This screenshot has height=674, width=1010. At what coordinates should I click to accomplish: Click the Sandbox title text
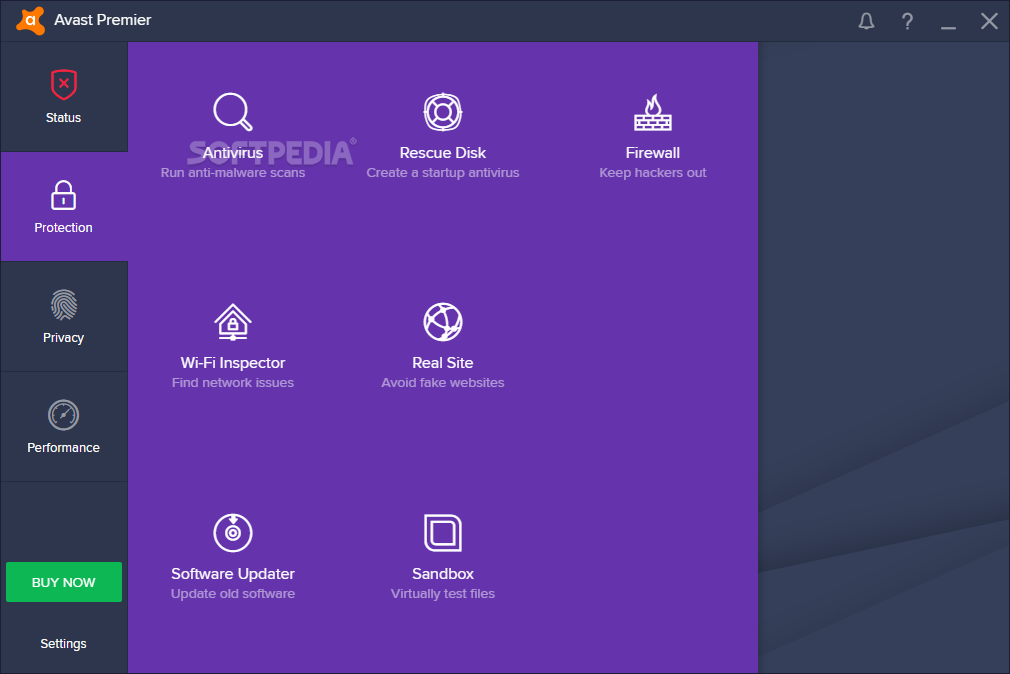pos(443,573)
